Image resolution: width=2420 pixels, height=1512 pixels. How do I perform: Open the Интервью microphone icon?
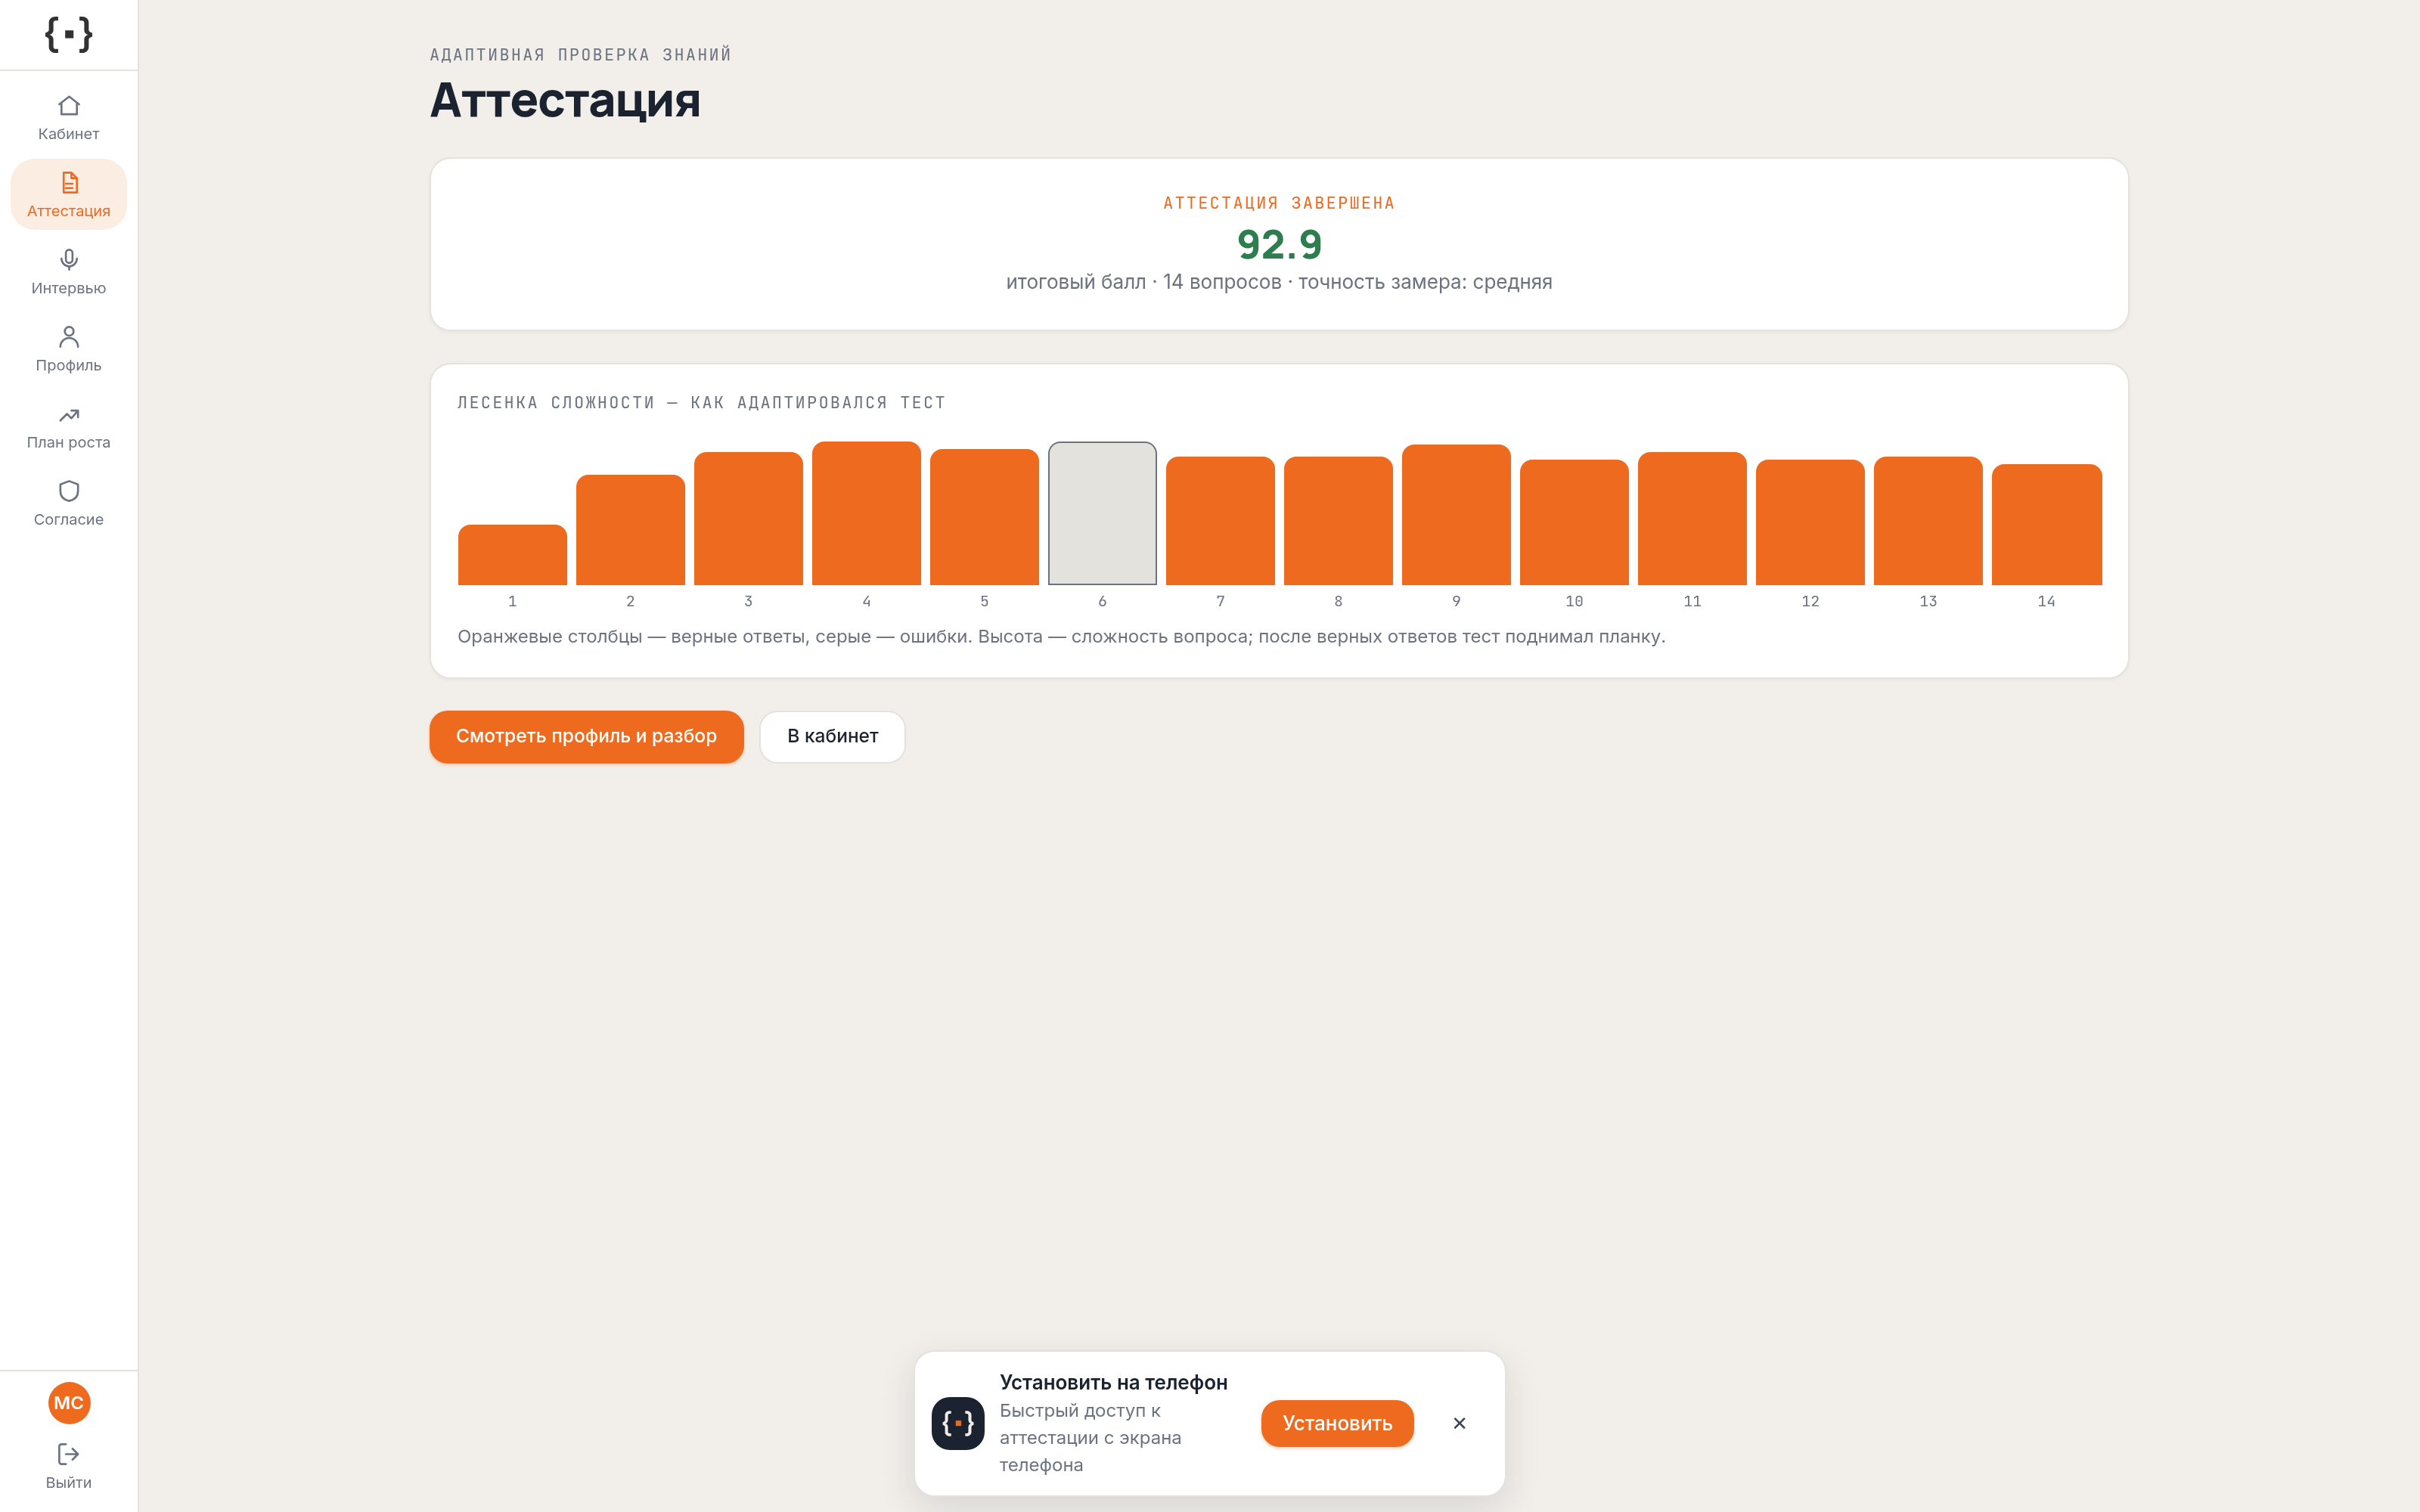point(69,260)
